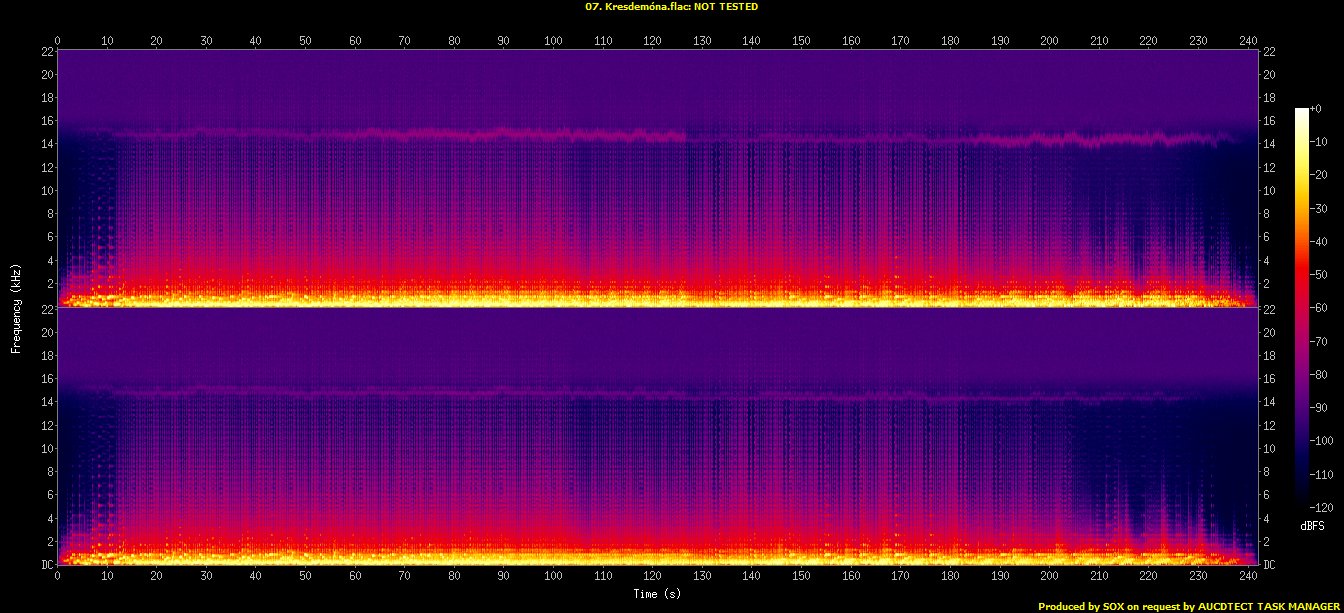Click the "+0" label atop the color scale

click(x=1315, y=109)
